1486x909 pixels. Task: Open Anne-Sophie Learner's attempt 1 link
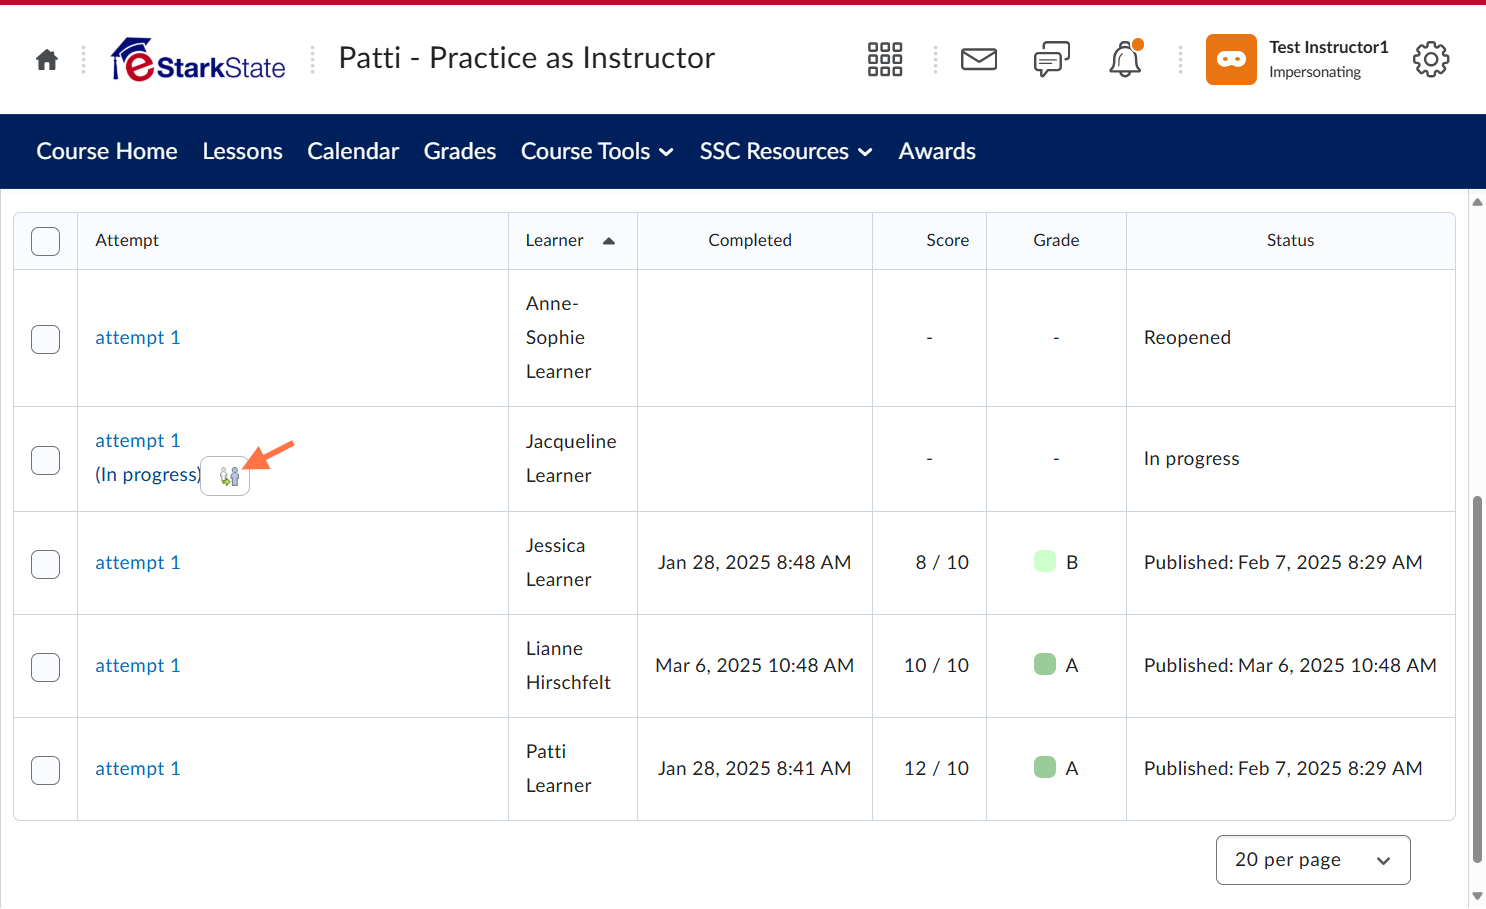(138, 338)
